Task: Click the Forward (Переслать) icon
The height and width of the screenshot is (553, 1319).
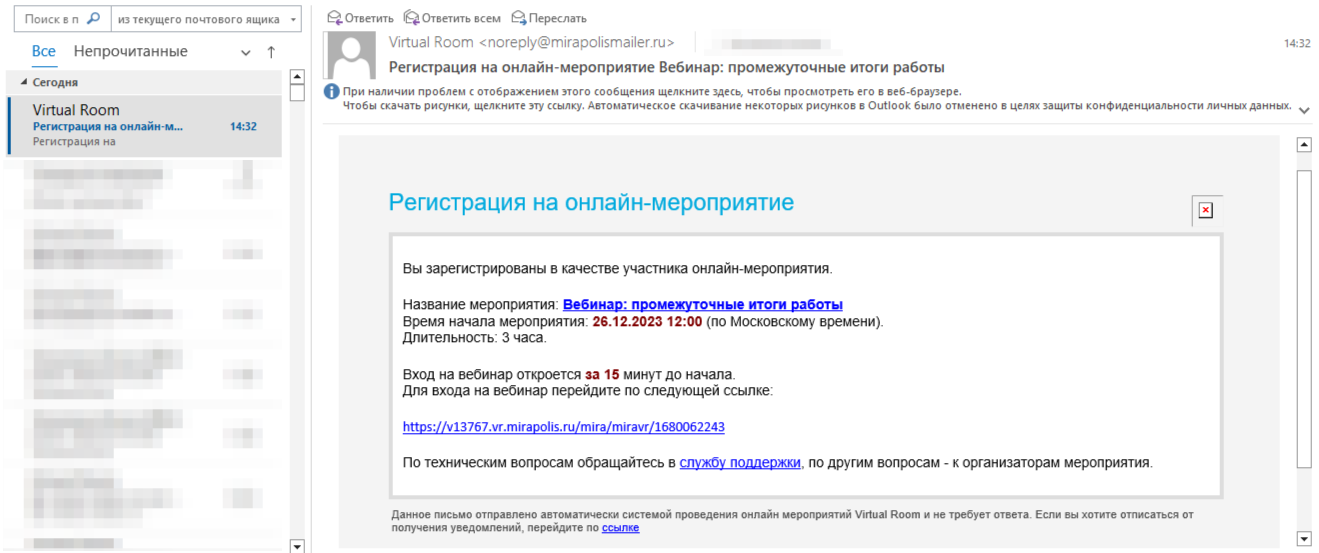Action: point(518,18)
